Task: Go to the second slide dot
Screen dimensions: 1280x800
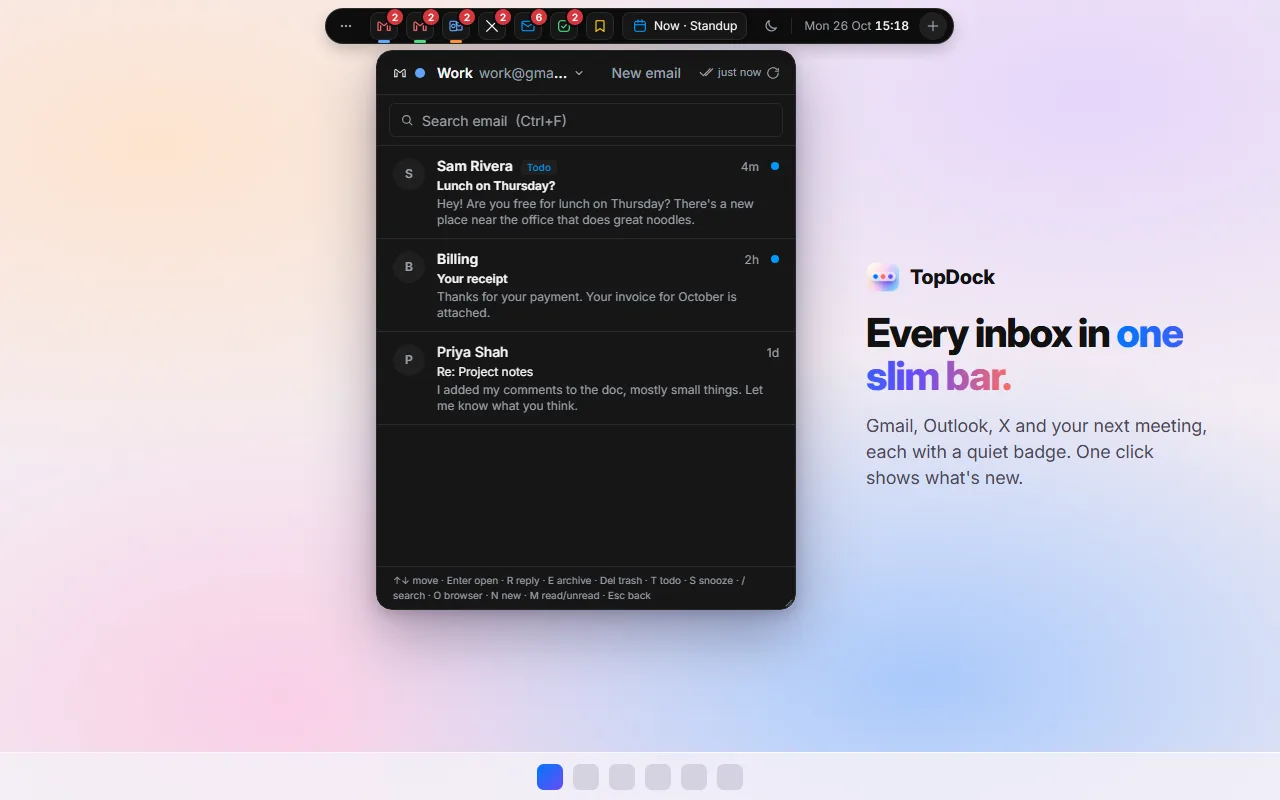Action: point(586,777)
